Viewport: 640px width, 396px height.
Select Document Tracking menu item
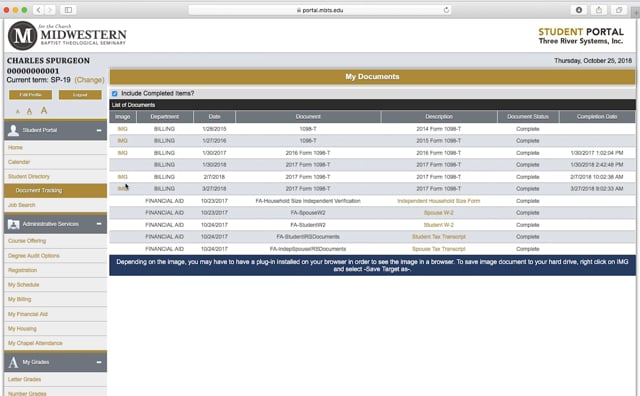[x=56, y=191]
